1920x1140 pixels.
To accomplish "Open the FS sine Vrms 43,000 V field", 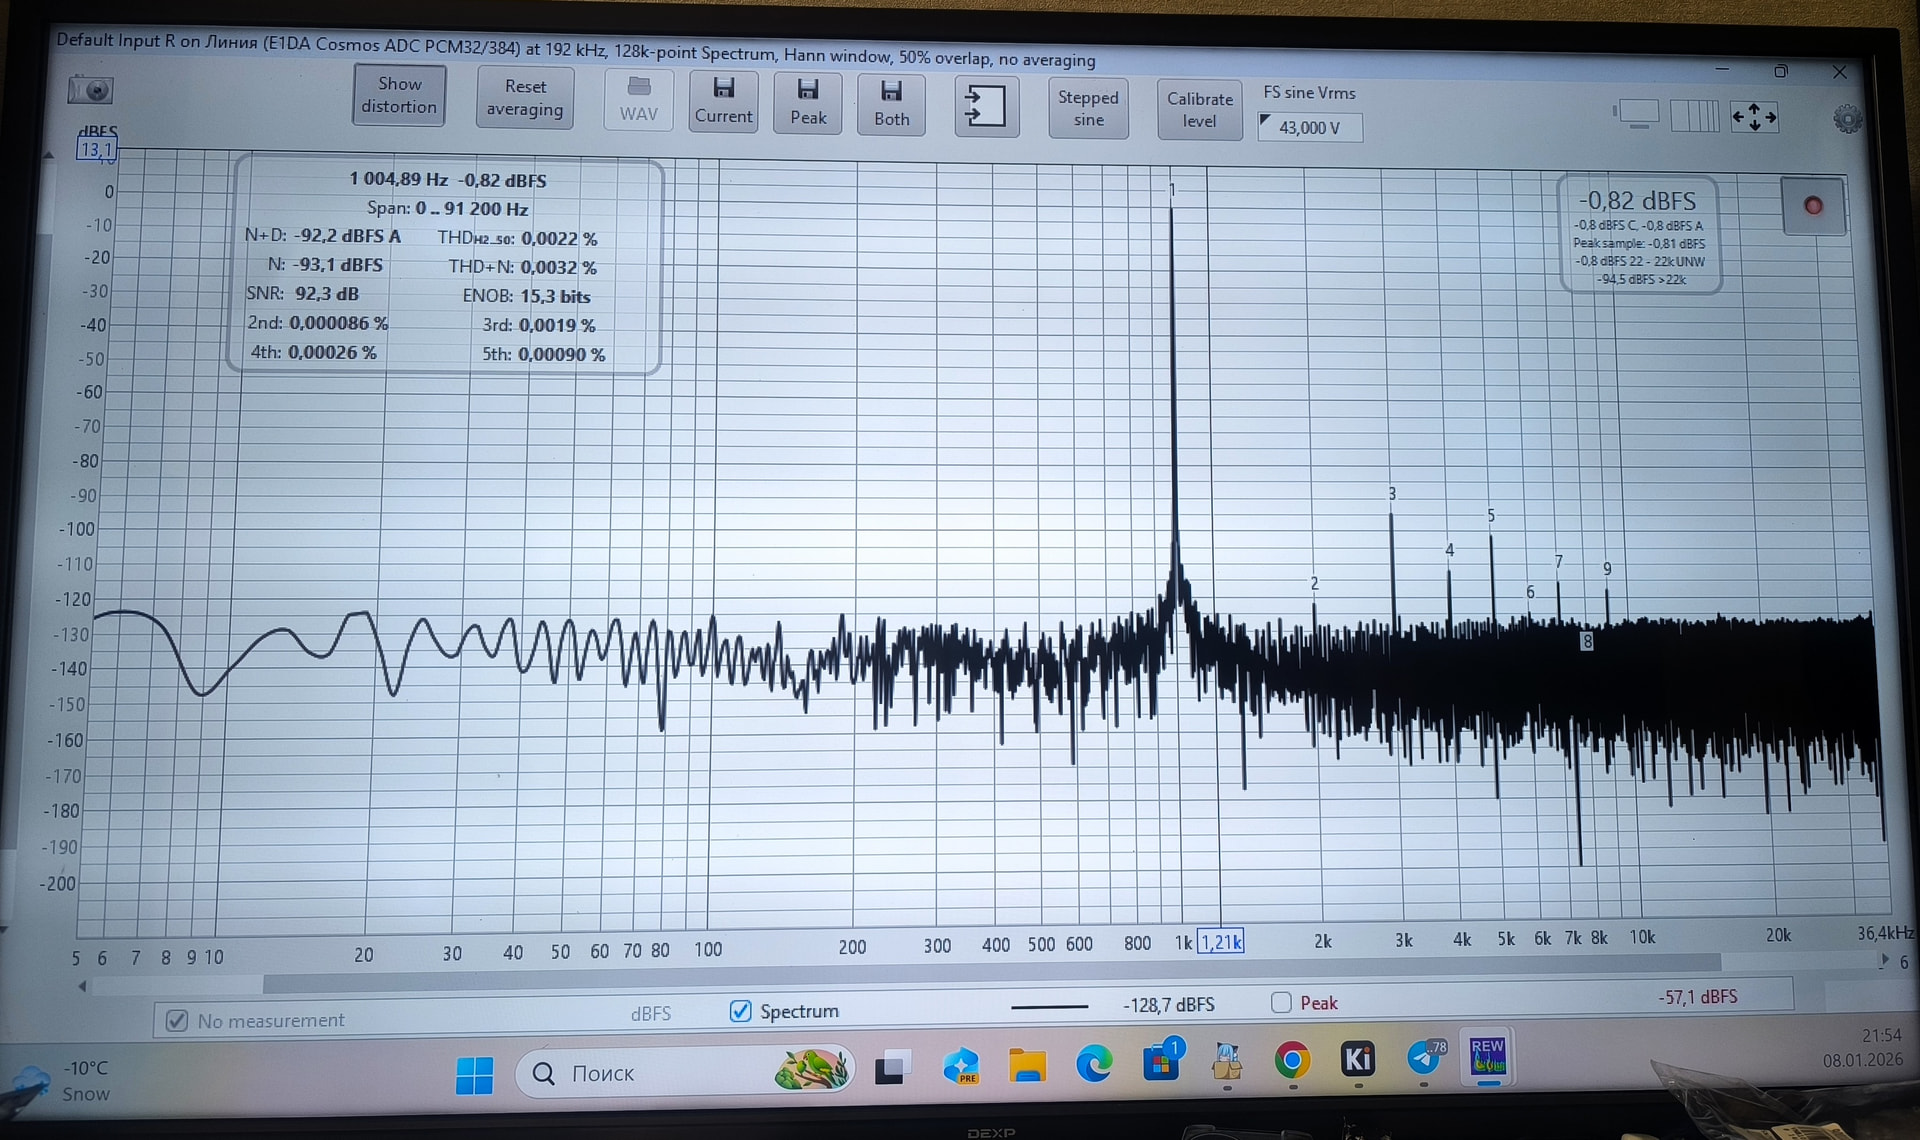I will pos(1310,128).
